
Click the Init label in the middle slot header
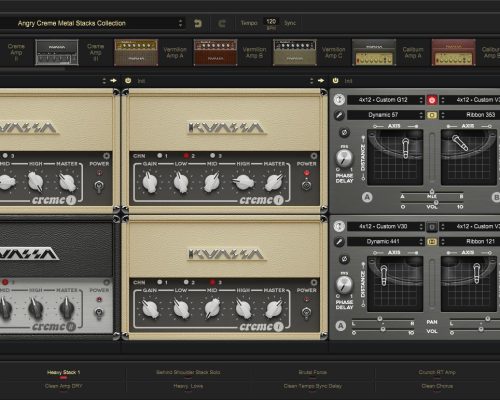141,81
